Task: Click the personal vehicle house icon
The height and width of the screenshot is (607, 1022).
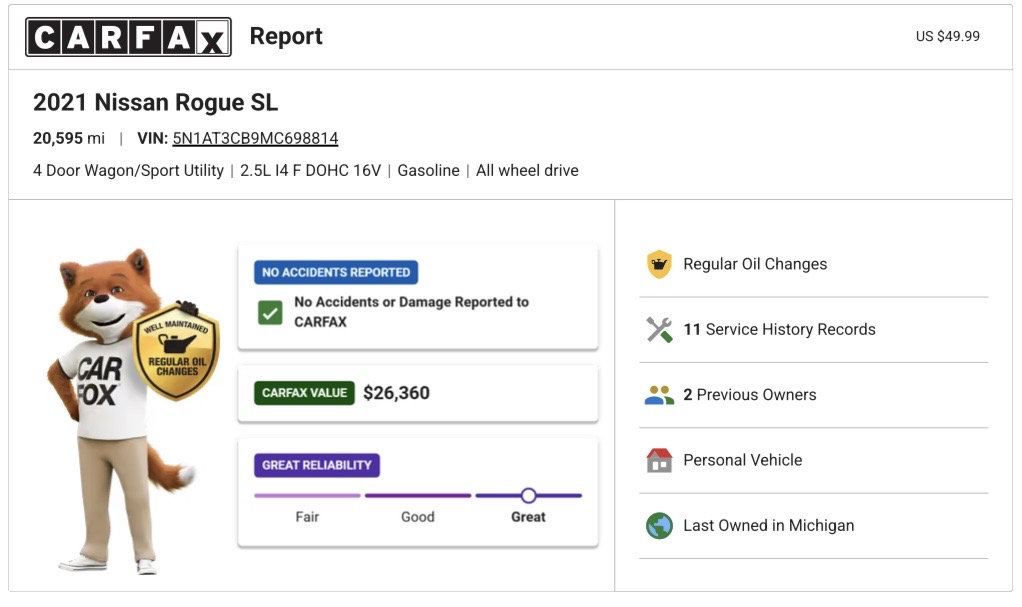Action: (659, 460)
